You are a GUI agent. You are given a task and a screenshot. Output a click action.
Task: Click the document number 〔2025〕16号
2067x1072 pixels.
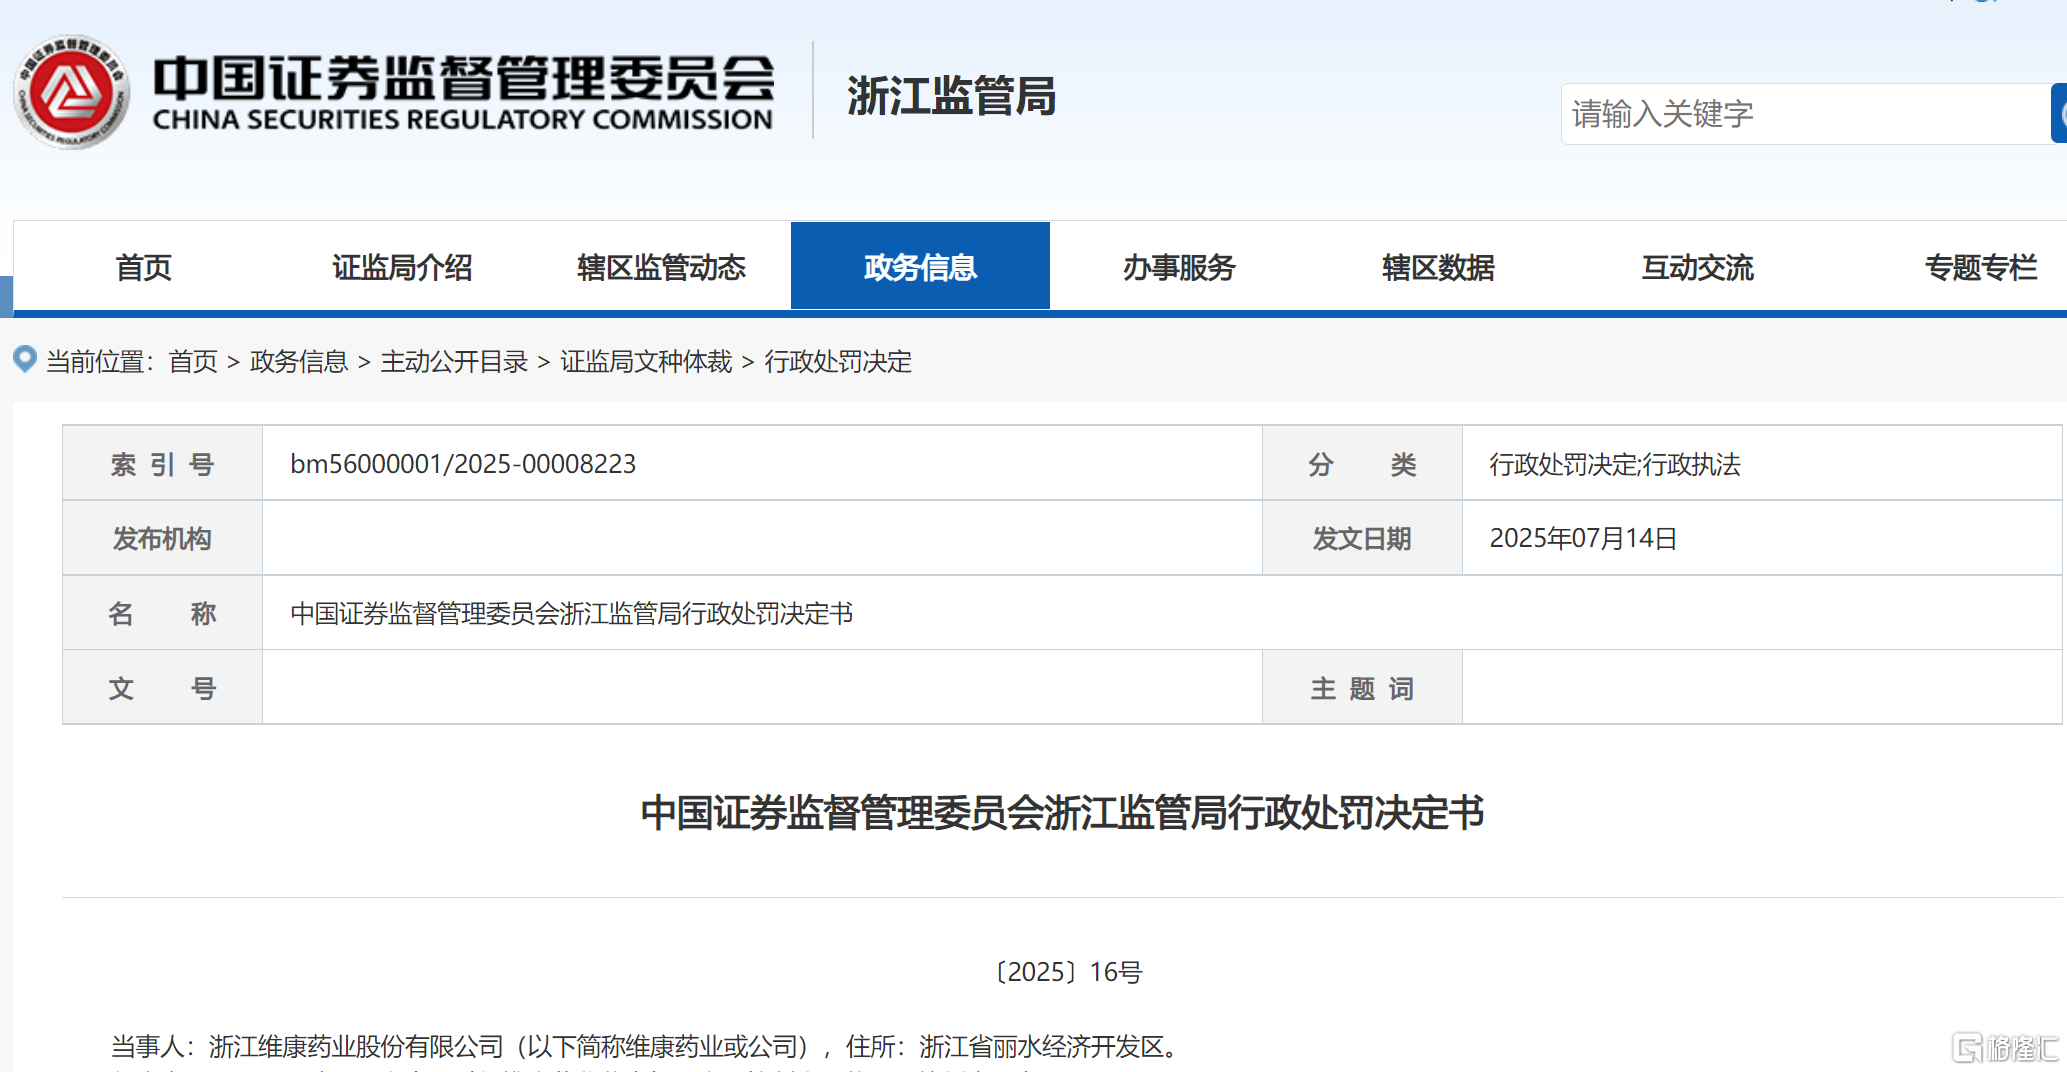(1068, 972)
